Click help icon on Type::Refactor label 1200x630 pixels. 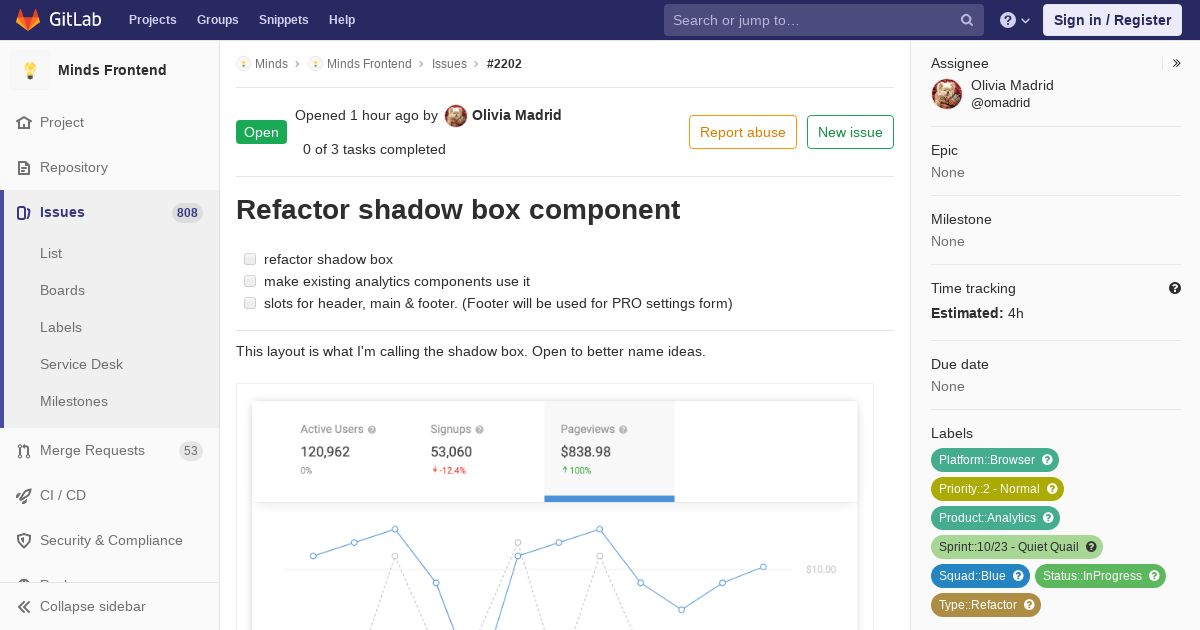pos(1030,605)
